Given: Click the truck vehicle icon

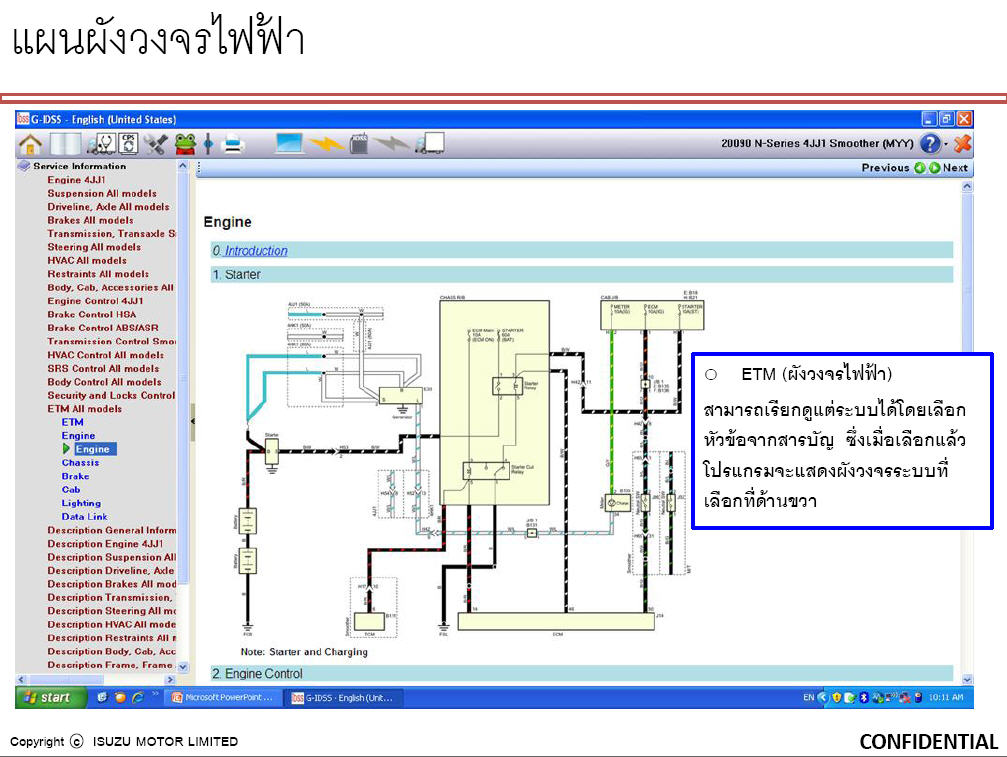Looking at the screenshot, I should click(430, 143).
